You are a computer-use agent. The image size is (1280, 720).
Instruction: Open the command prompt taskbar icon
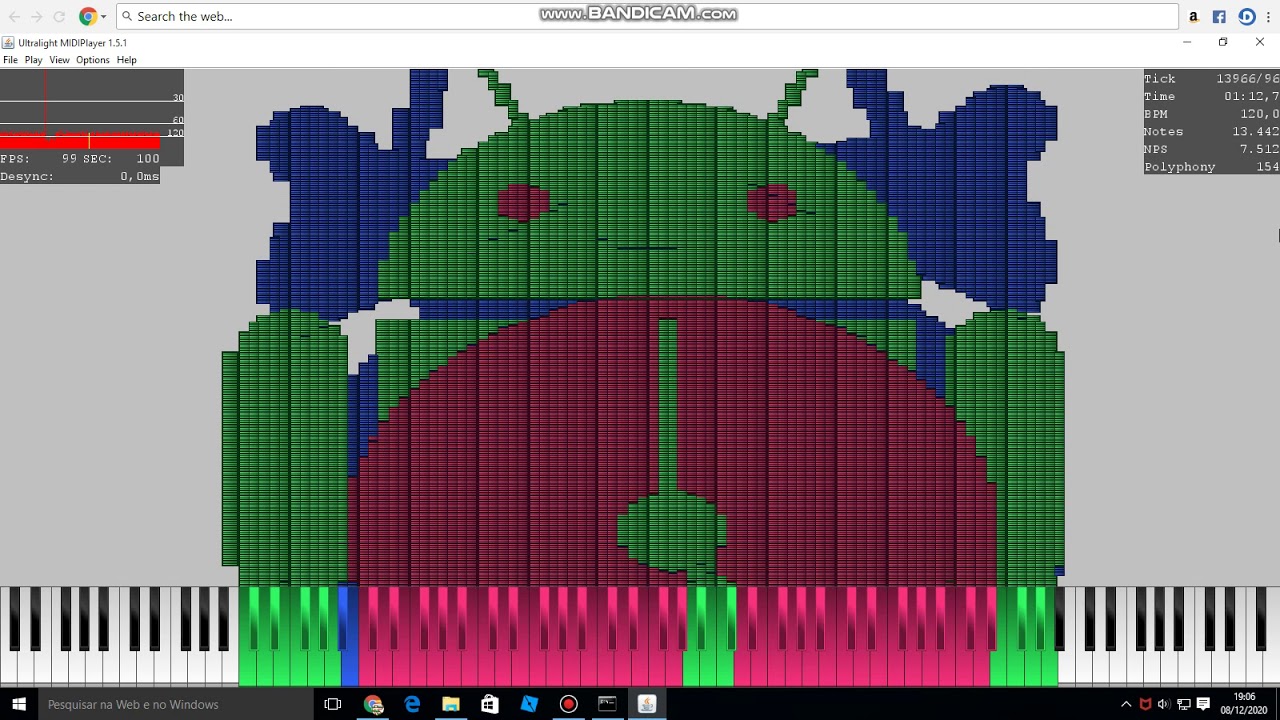pyautogui.click(x=607, y=704)
